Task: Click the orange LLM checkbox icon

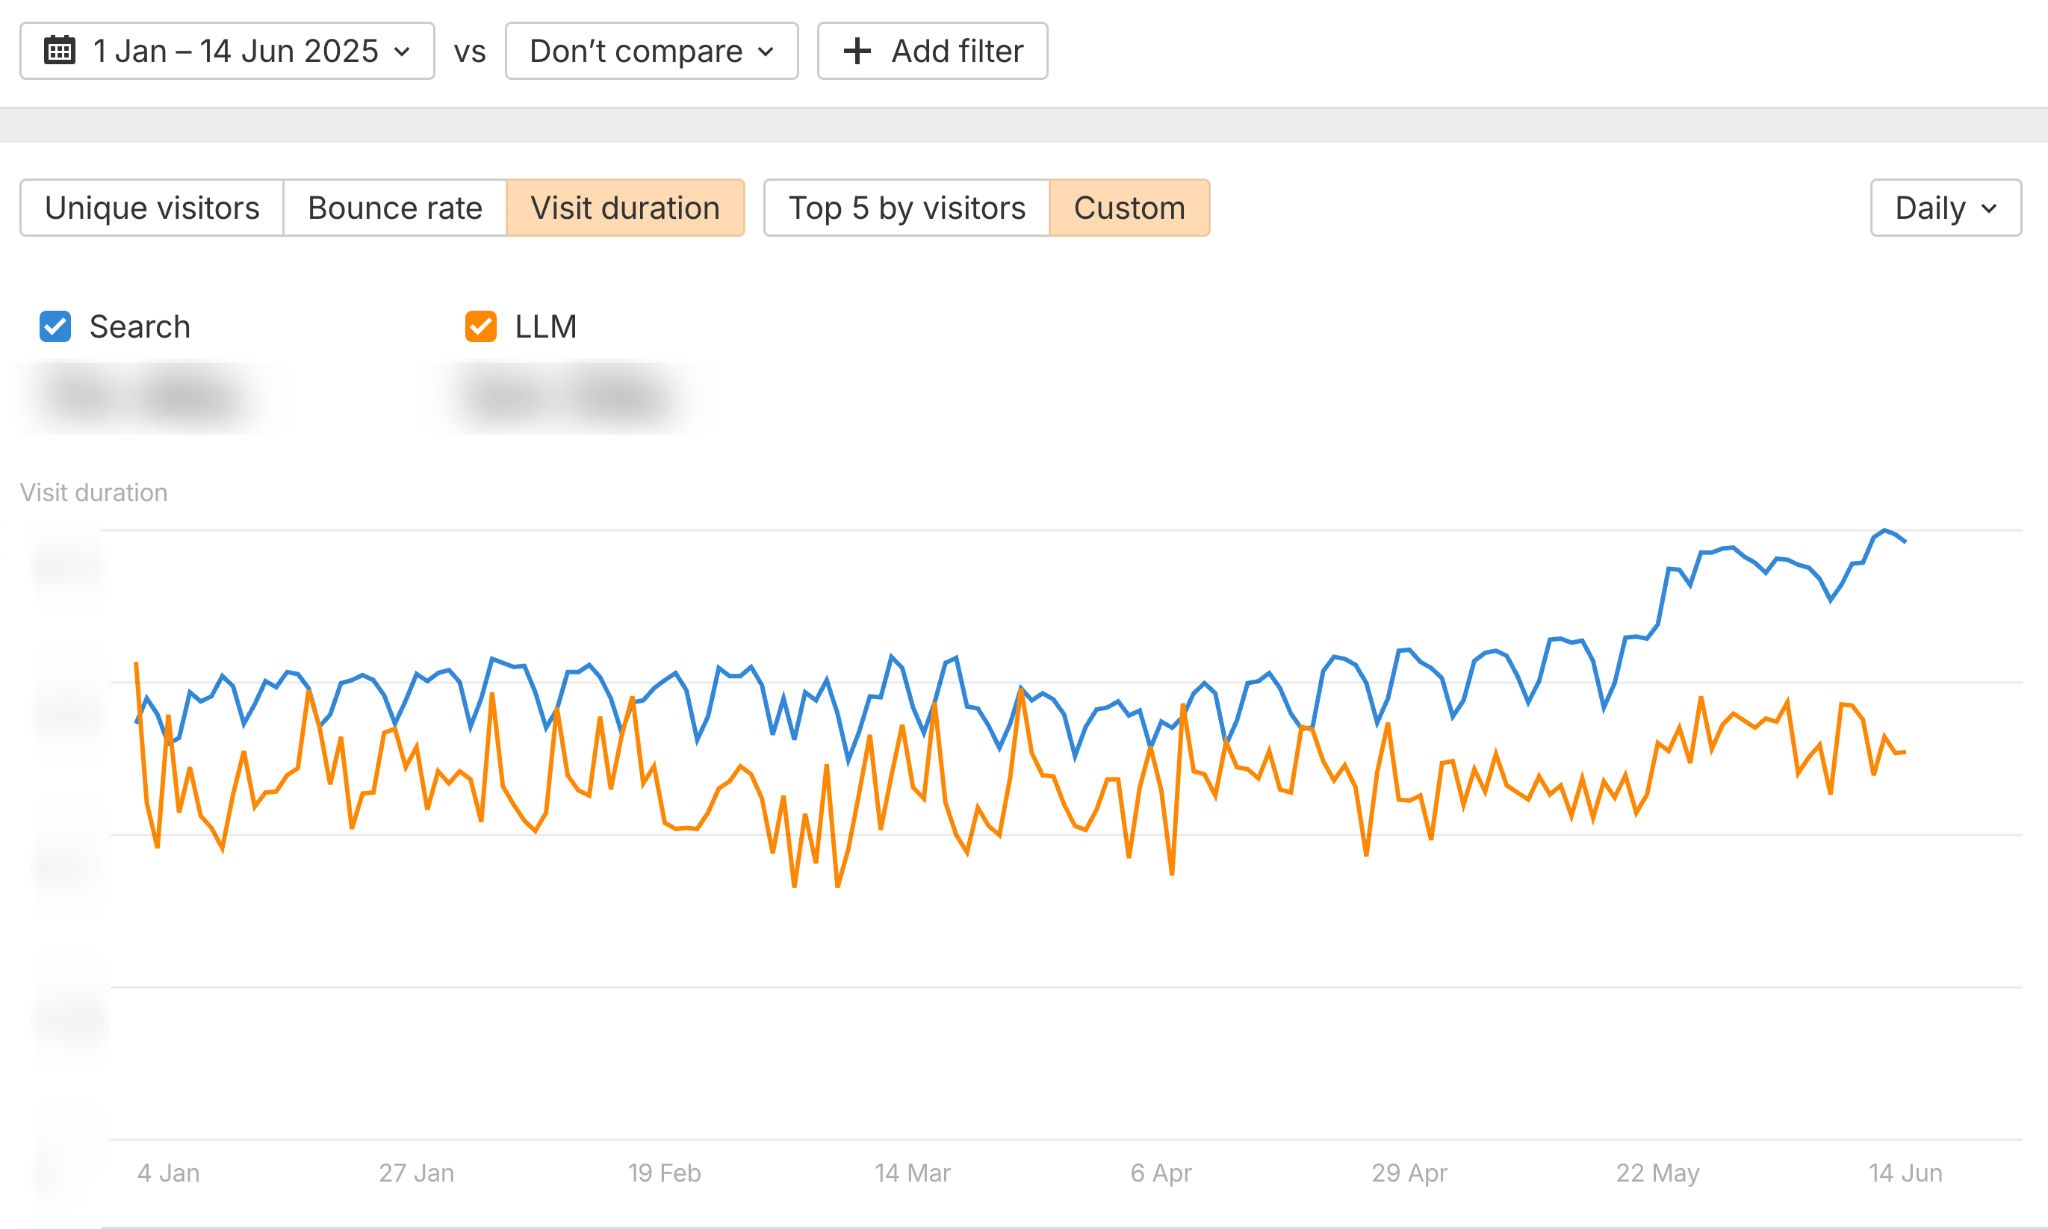Action: click(x=479, y=326)
